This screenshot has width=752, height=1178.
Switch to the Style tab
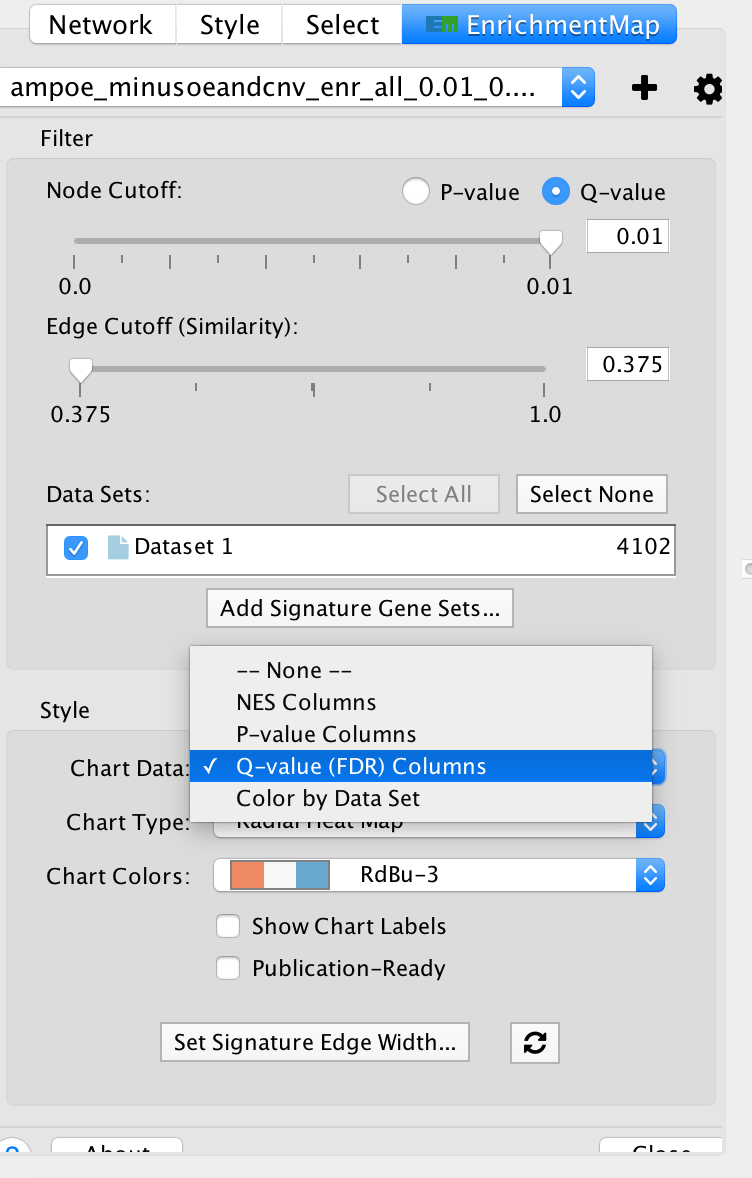pos(228,24)
